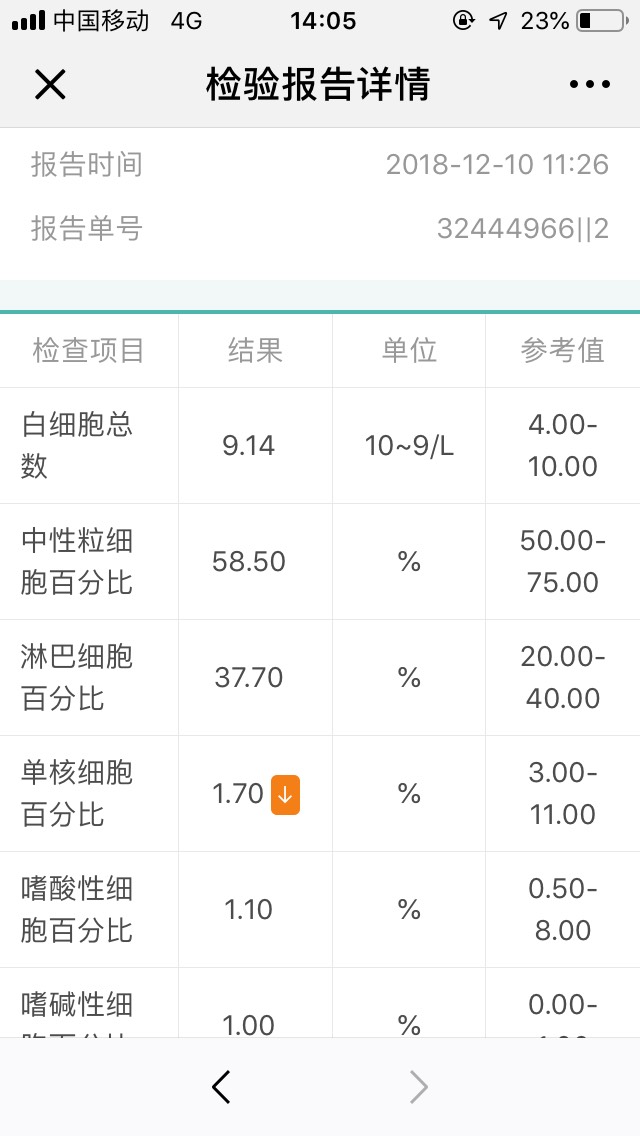This screenshot has width=640, height=1136.
Task: Select the 检查项目 column header
Action: click(88, 351)
